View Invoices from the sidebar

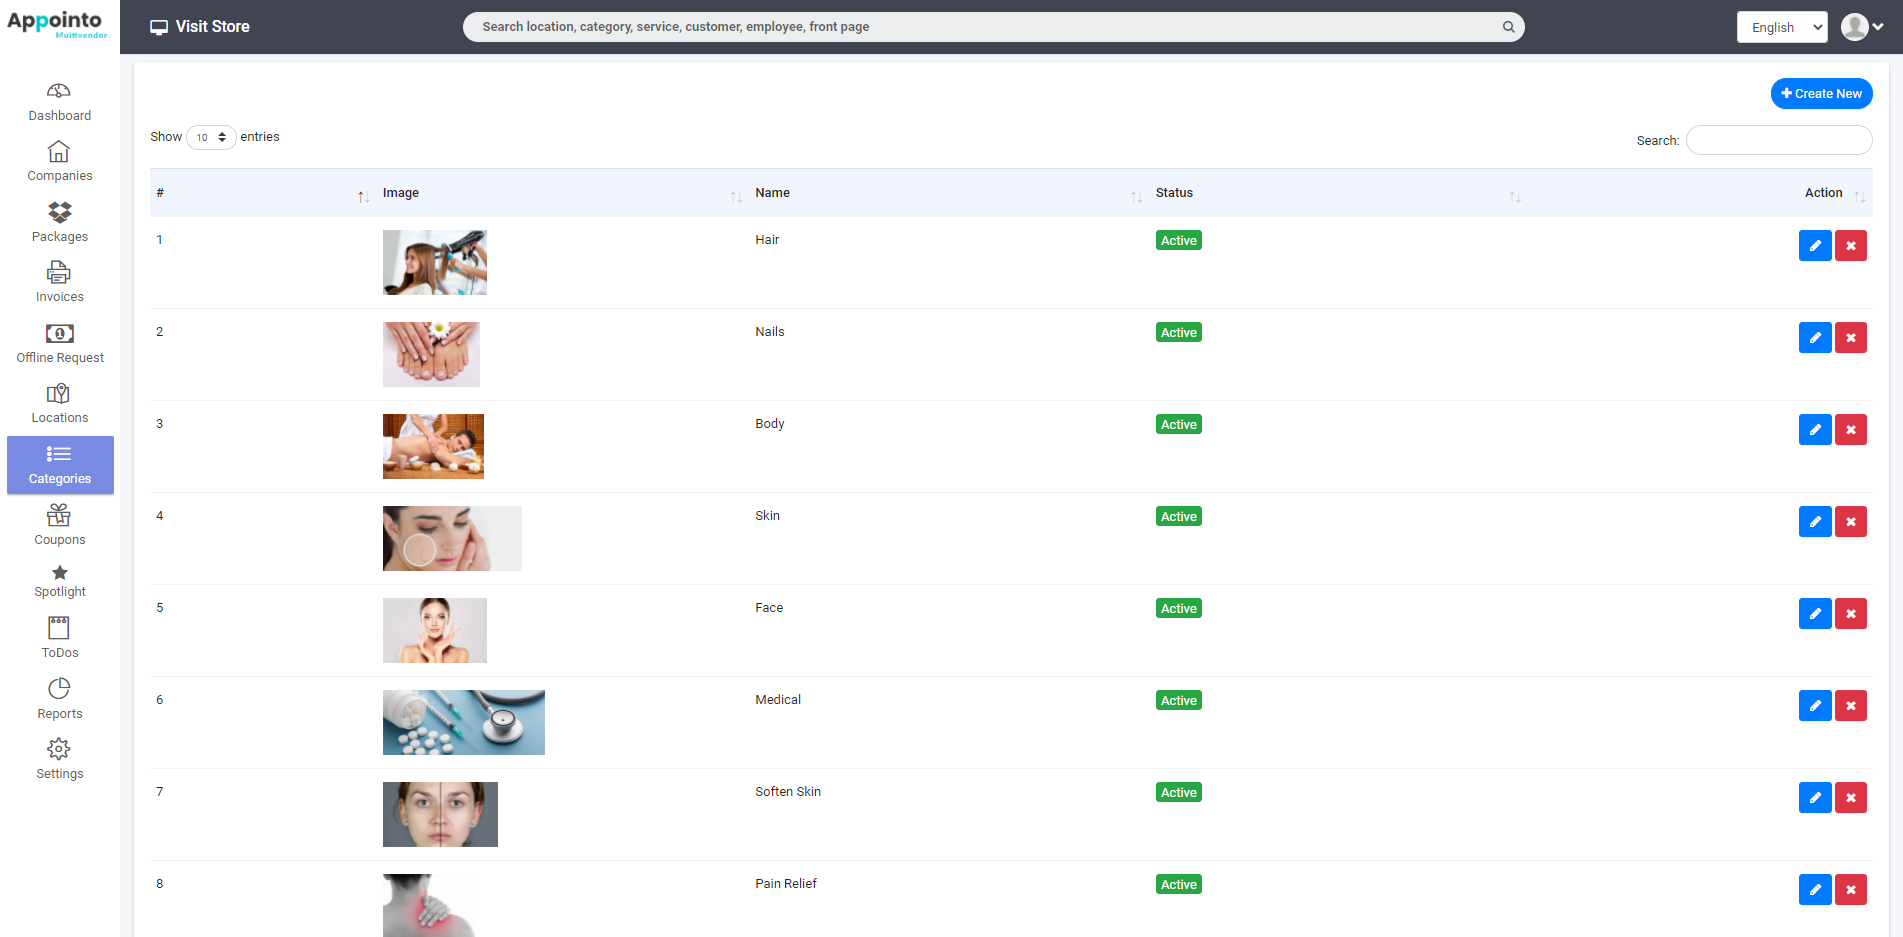[x=59, y=283]
